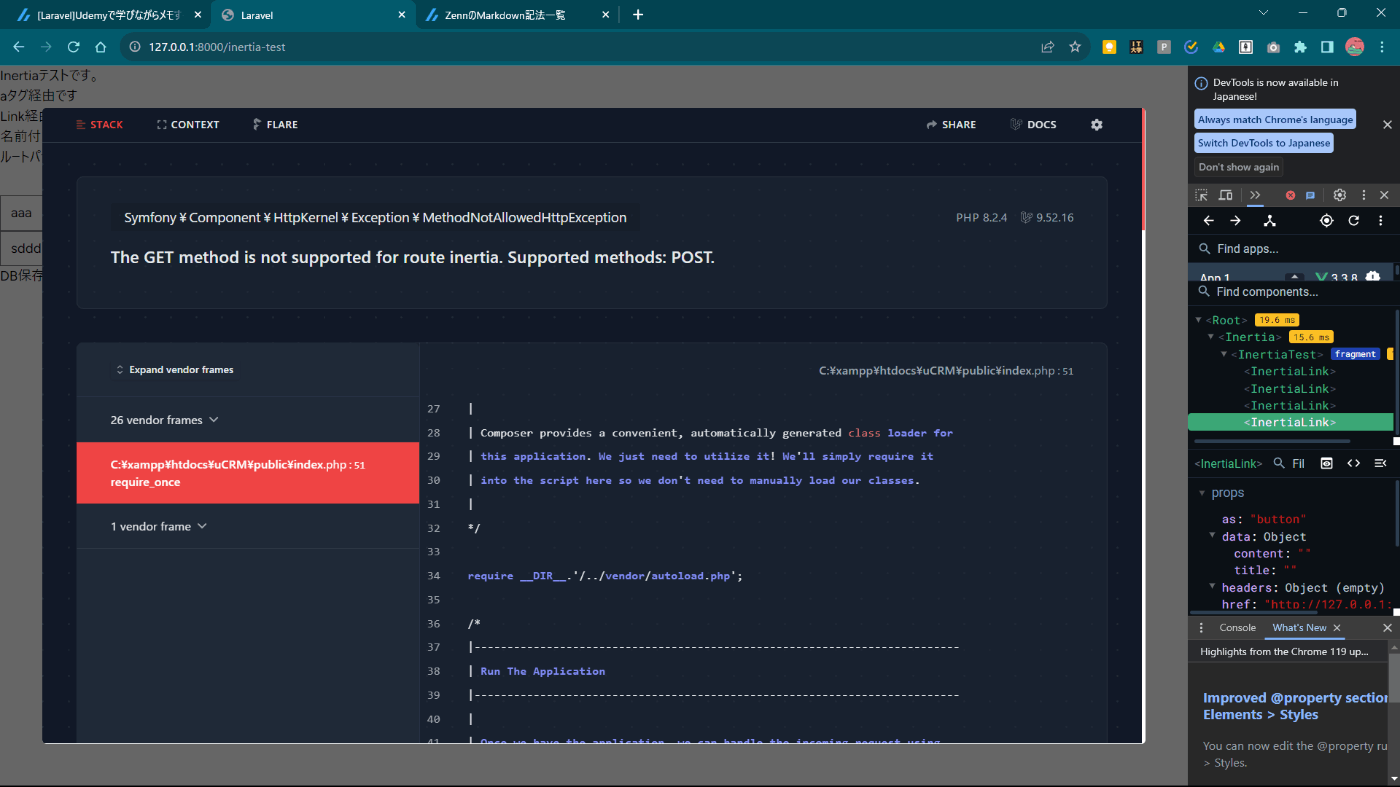Switch to the STACK tab
The width and height of the screenshot is (1400, 787).
pos(99,125)
